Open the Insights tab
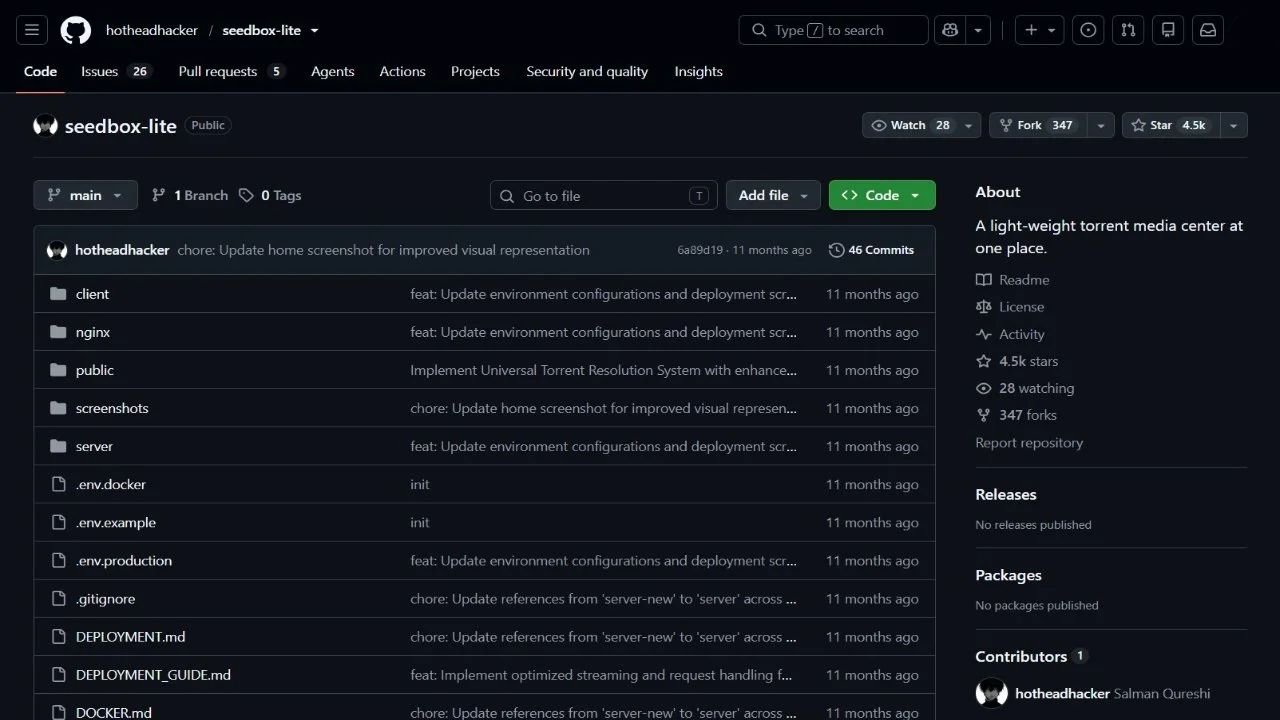 pyautogui.click(x=698, y=71)
